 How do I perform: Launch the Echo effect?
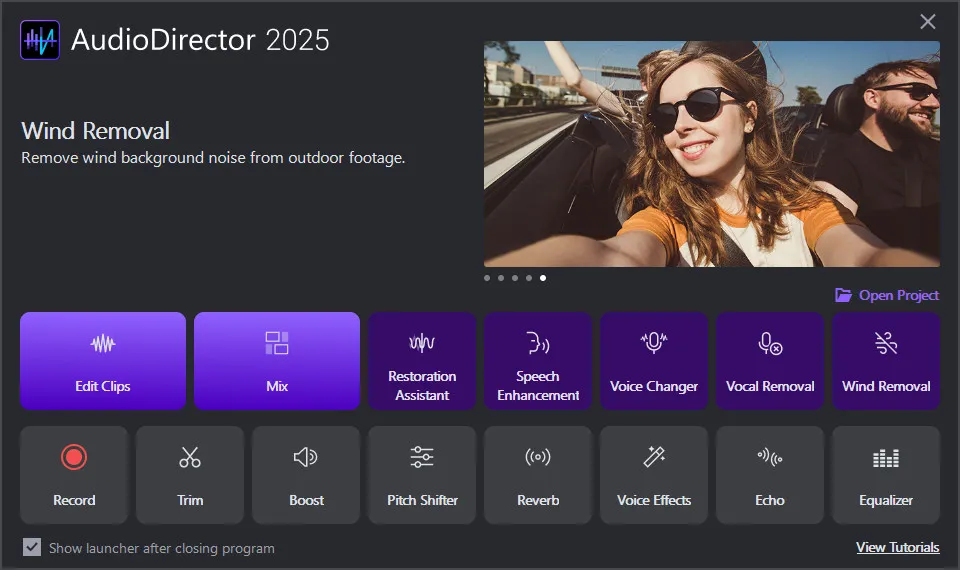(x=770, y=475)
